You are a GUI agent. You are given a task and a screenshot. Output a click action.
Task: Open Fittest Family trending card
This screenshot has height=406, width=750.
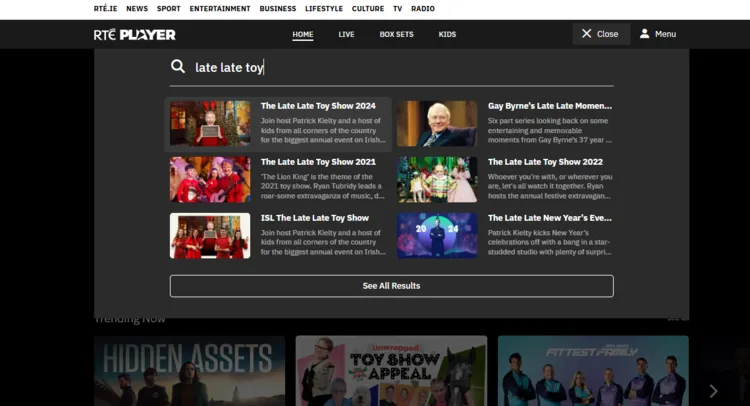(593, 371)
